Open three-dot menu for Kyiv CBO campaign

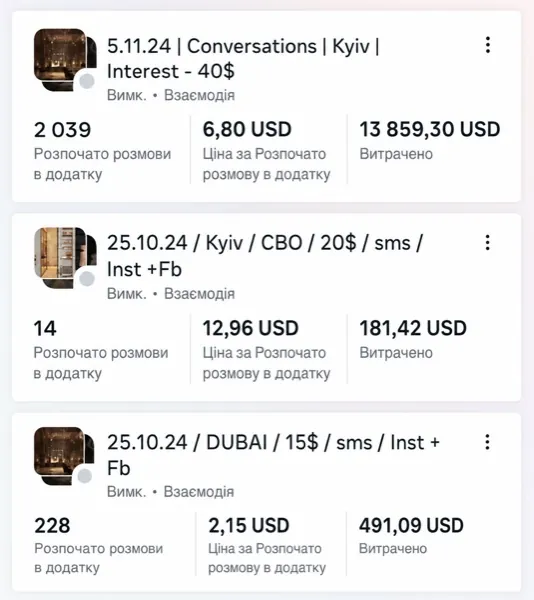(x=487, y=243)
